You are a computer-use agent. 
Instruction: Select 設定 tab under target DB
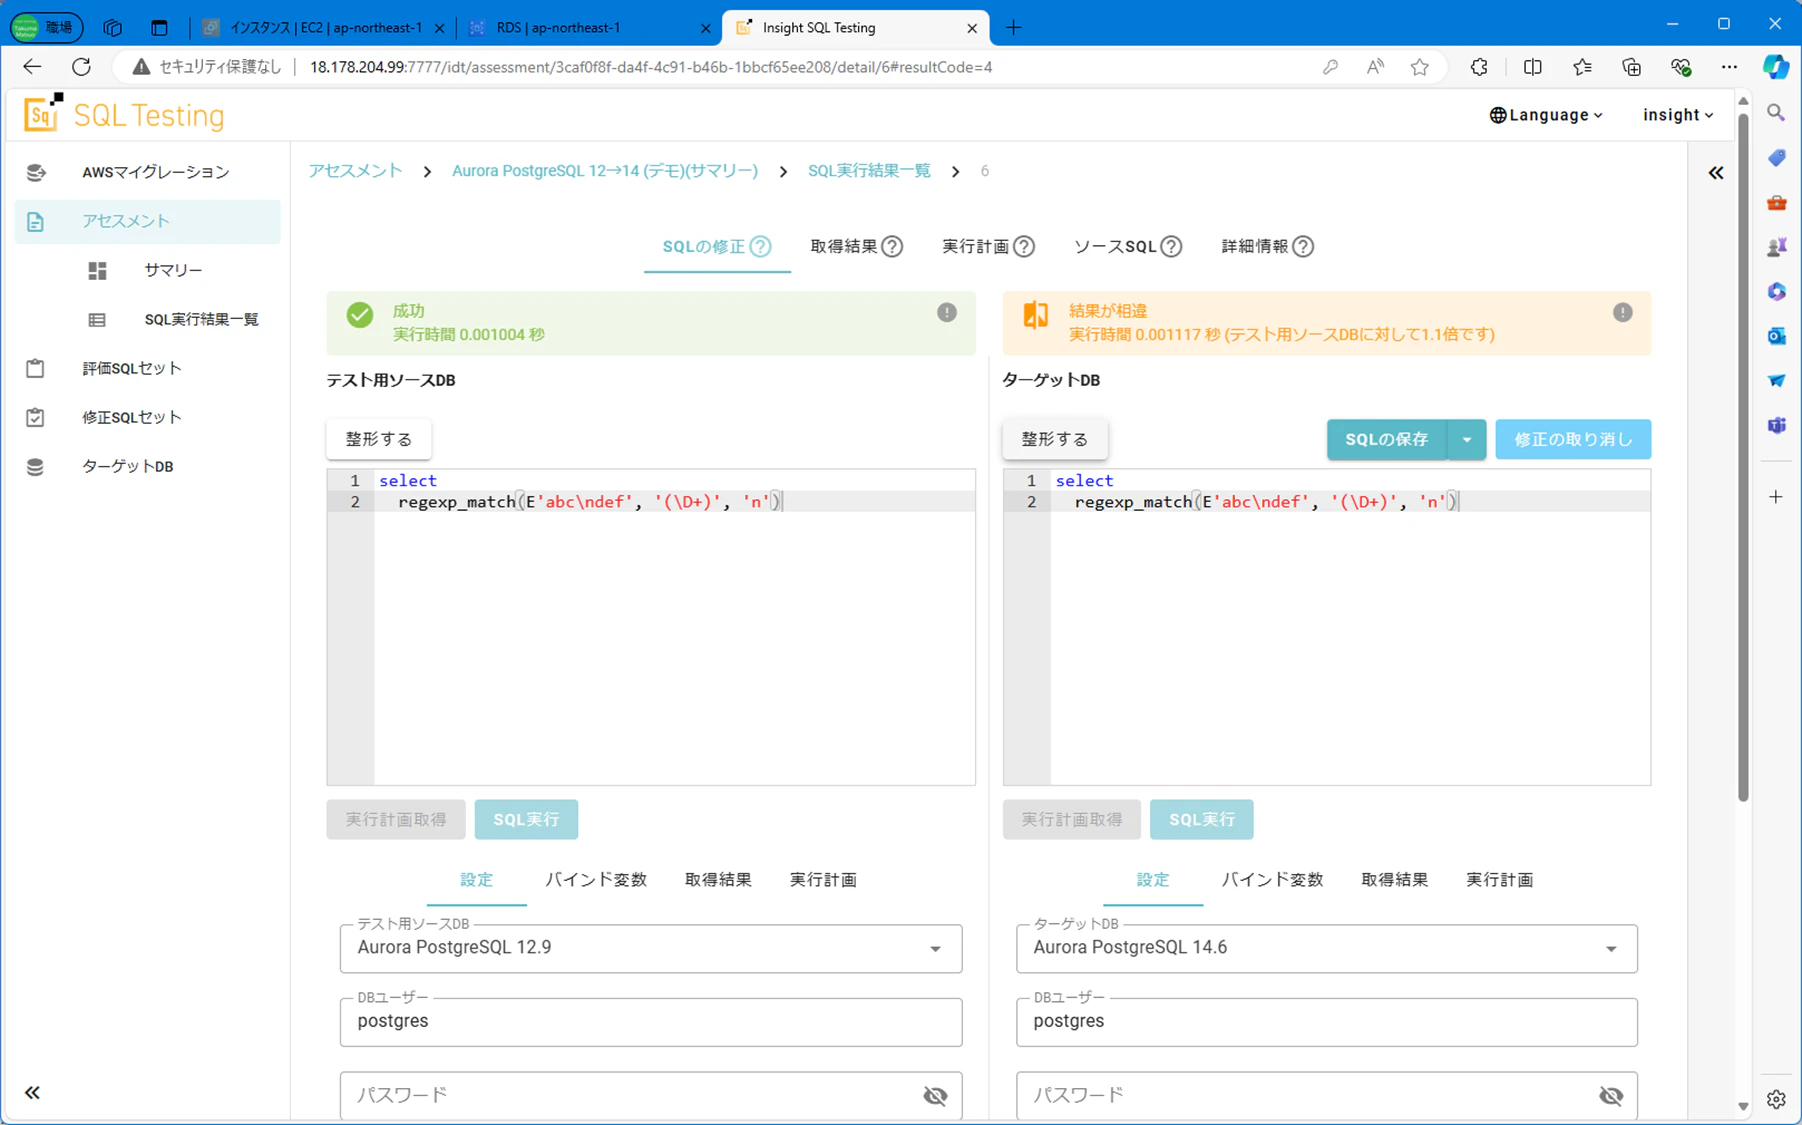tap(1153, 880)
